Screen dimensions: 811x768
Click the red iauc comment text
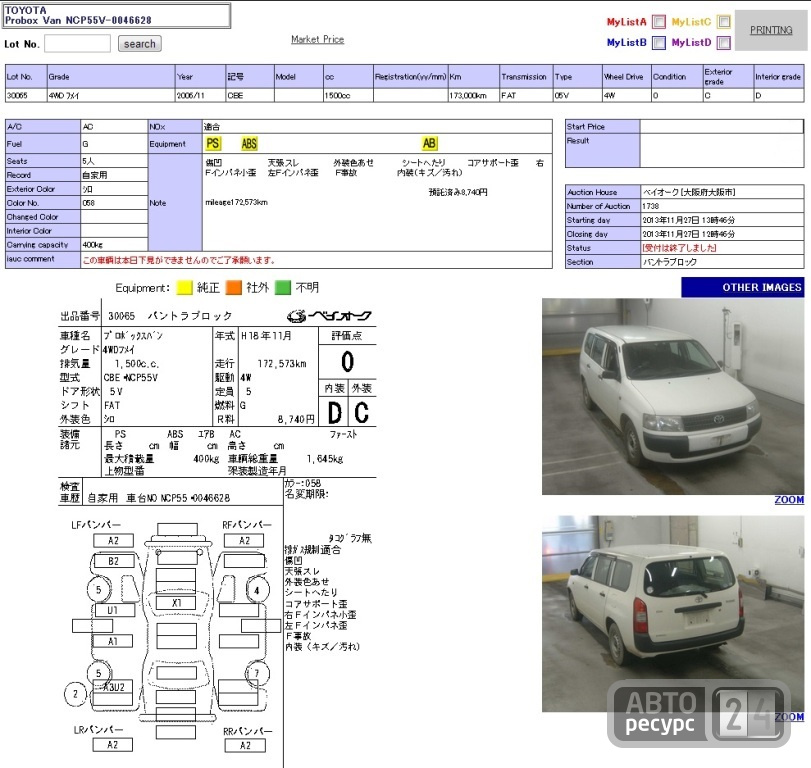tap(179, 260)
